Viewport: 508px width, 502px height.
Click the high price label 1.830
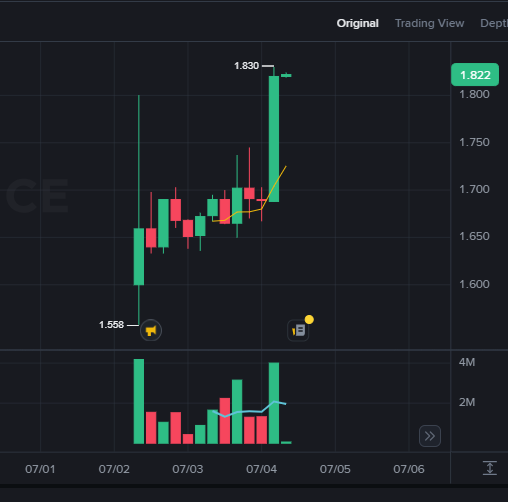pyautogui.click(x=246, y=66)
